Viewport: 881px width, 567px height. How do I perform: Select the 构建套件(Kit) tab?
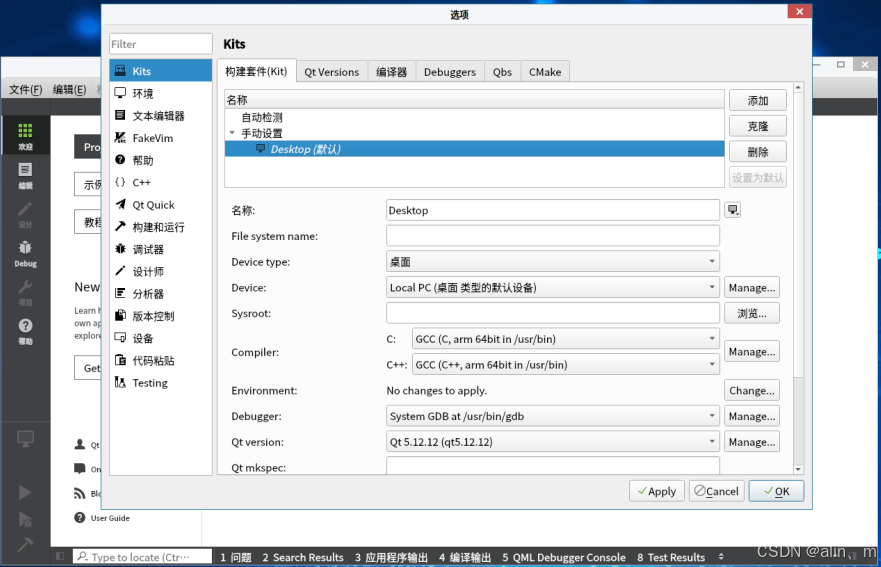256,71
